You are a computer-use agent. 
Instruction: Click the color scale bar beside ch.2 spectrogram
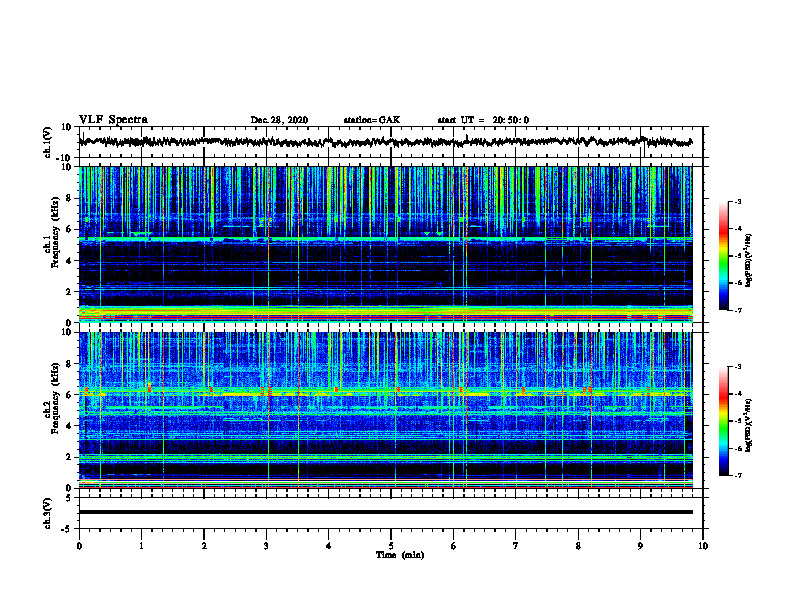[x=724, y=421]
